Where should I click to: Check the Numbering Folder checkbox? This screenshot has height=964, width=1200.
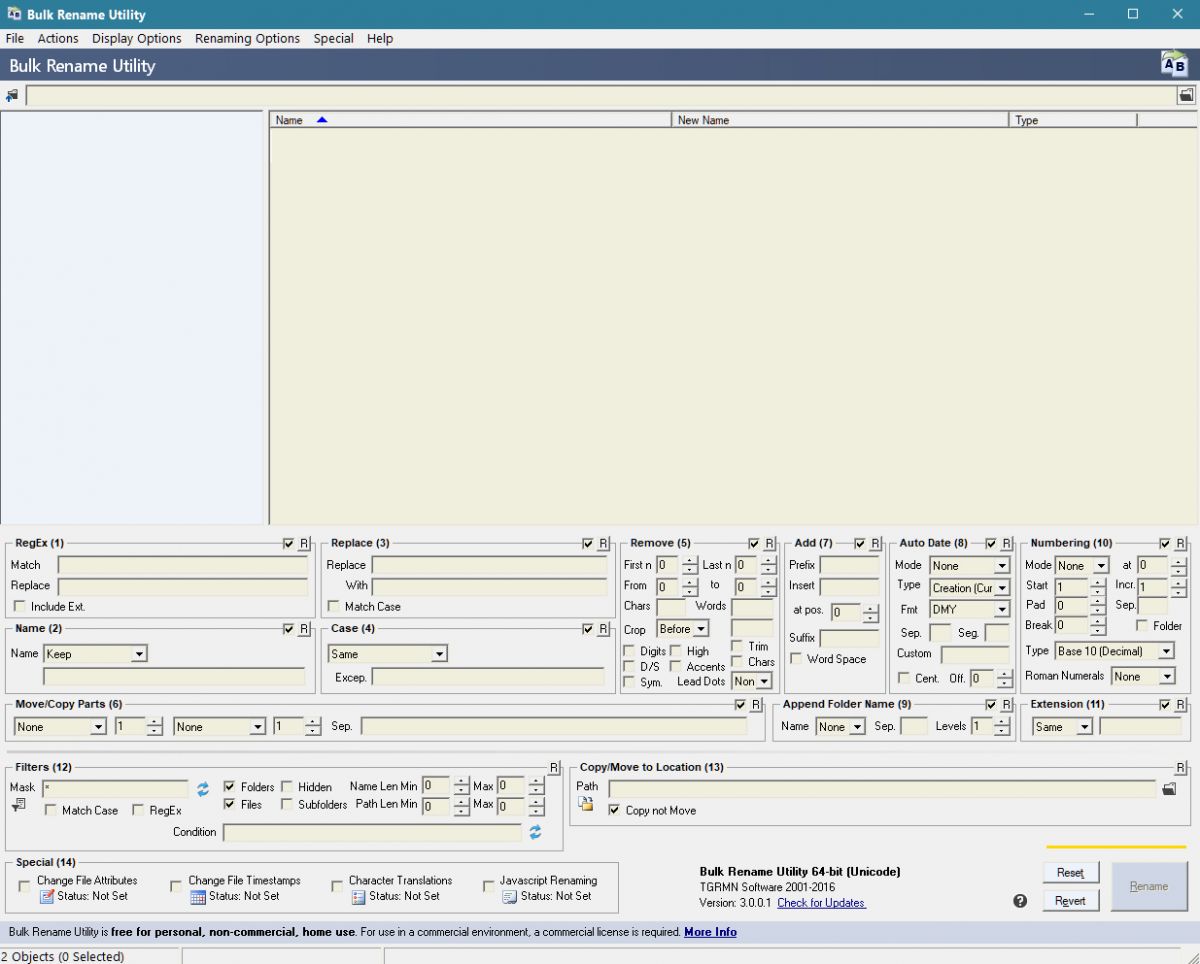[1142, 626]
